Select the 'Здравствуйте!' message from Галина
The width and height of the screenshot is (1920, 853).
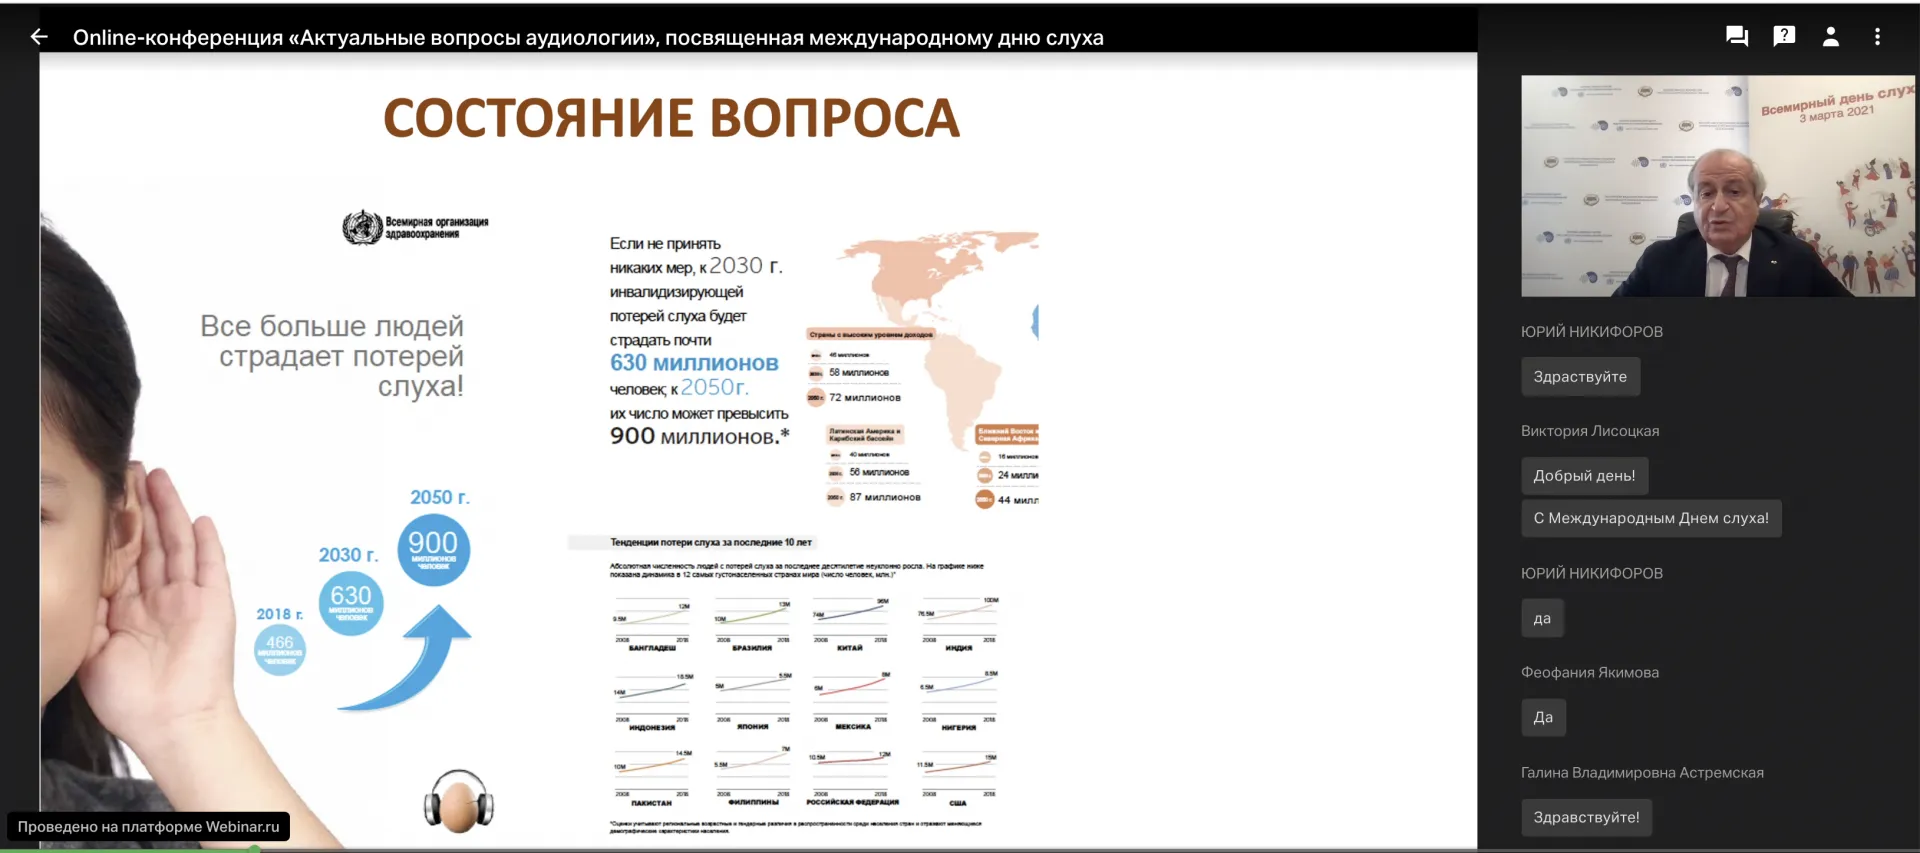click(1586, 817)
